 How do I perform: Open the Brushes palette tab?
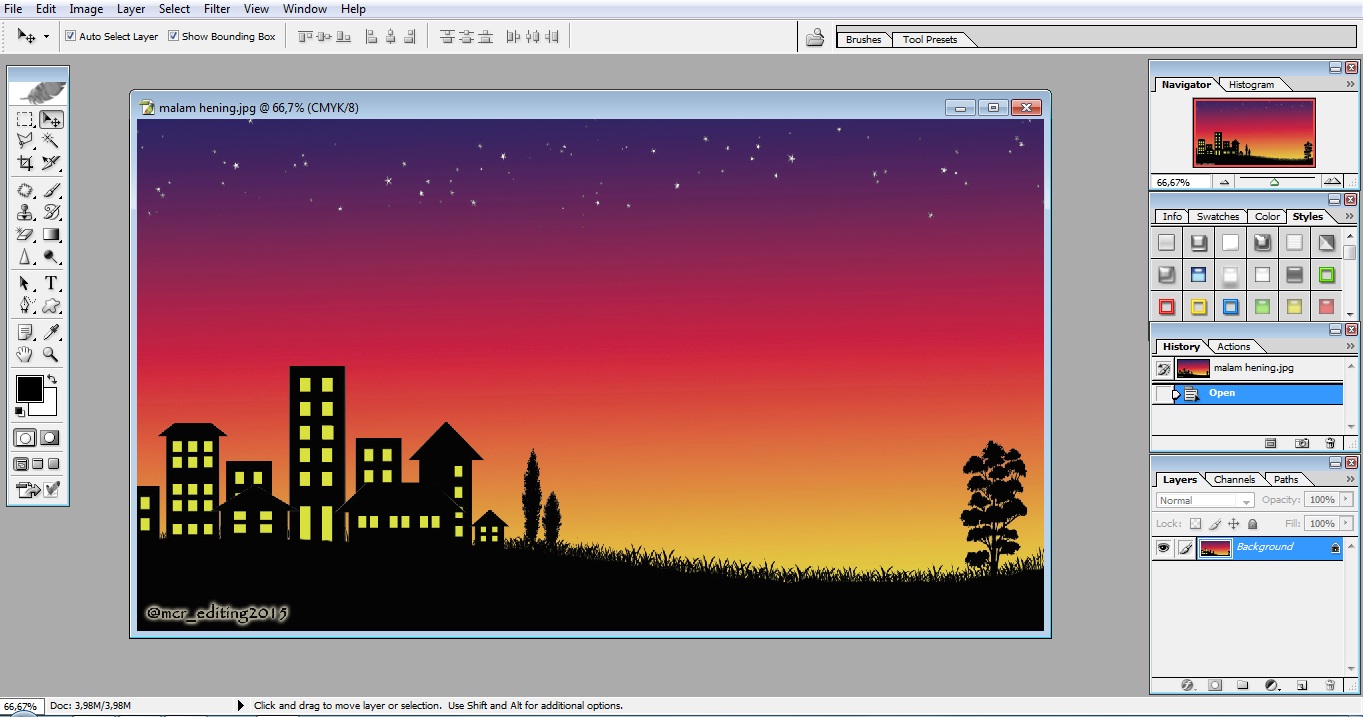point(863,40)
